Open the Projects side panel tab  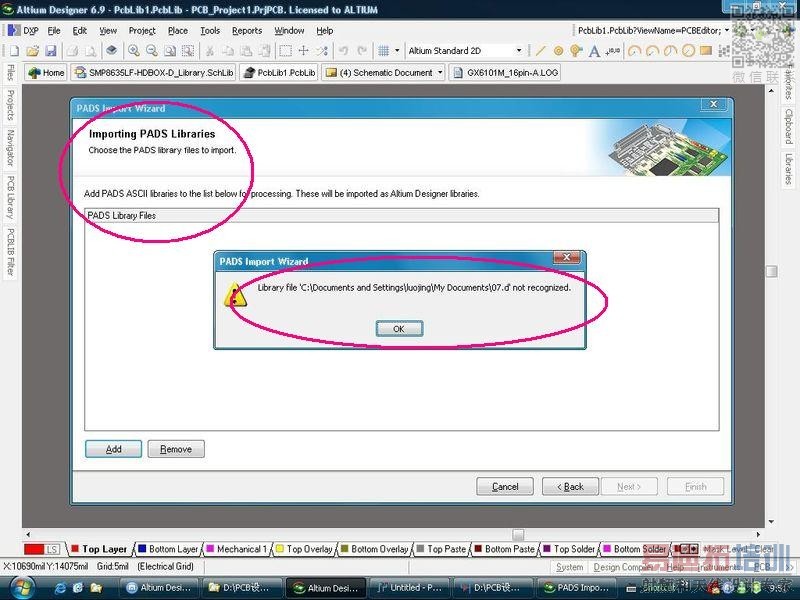(10, 105)
